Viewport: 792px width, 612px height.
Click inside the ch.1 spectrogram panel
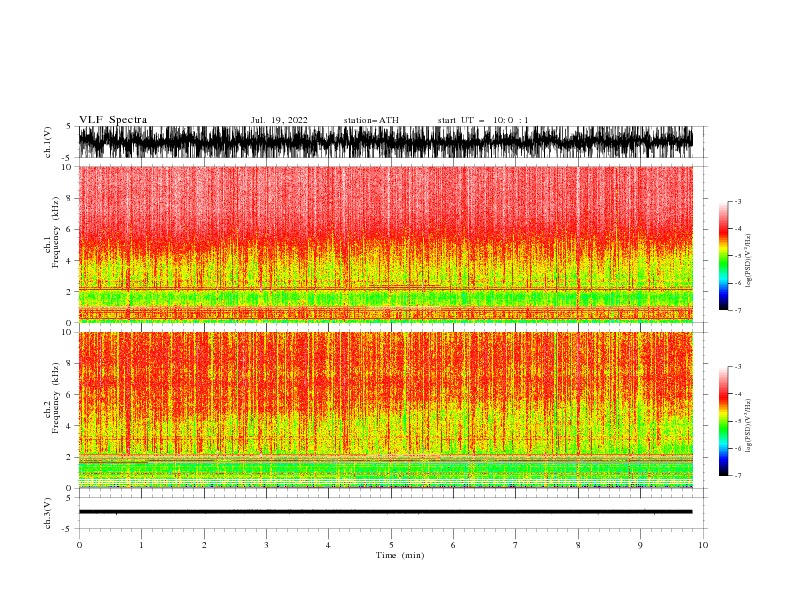point(385,244)
